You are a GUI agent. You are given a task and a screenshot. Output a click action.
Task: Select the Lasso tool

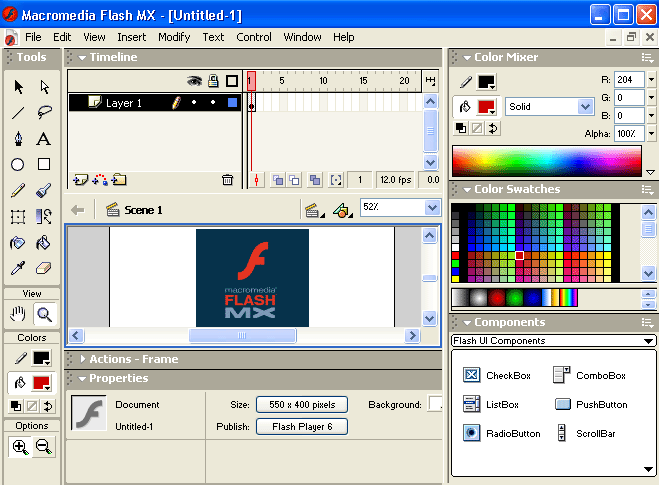click(44, 113)
